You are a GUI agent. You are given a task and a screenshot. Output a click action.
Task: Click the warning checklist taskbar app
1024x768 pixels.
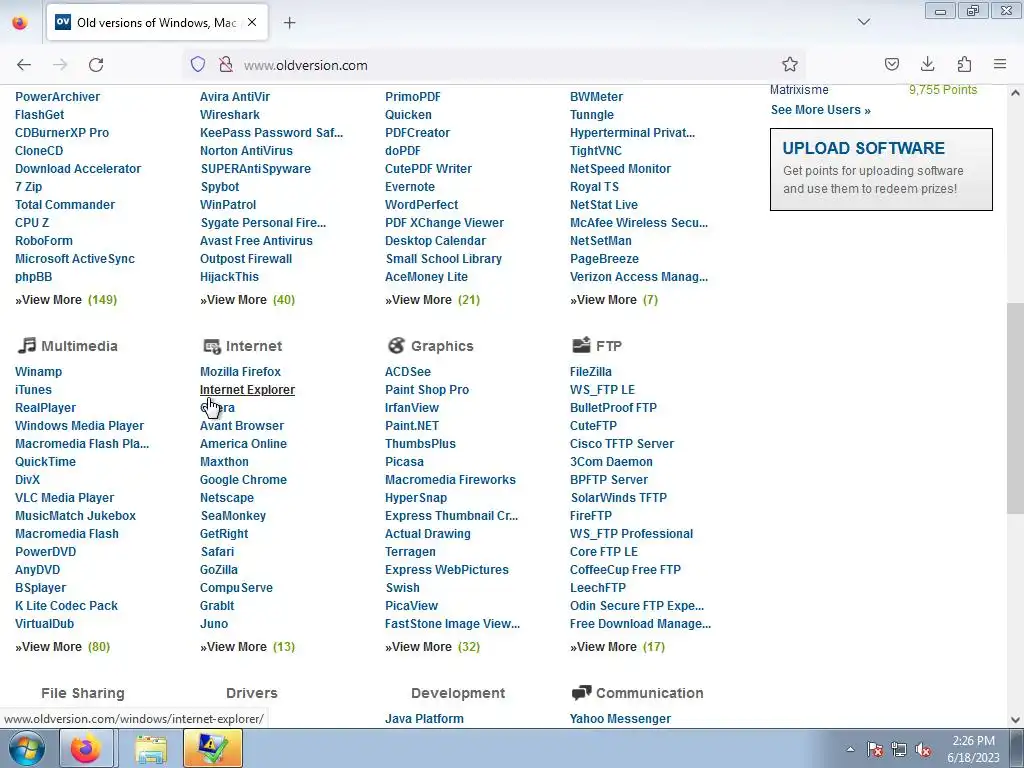[x=213, y=748]
